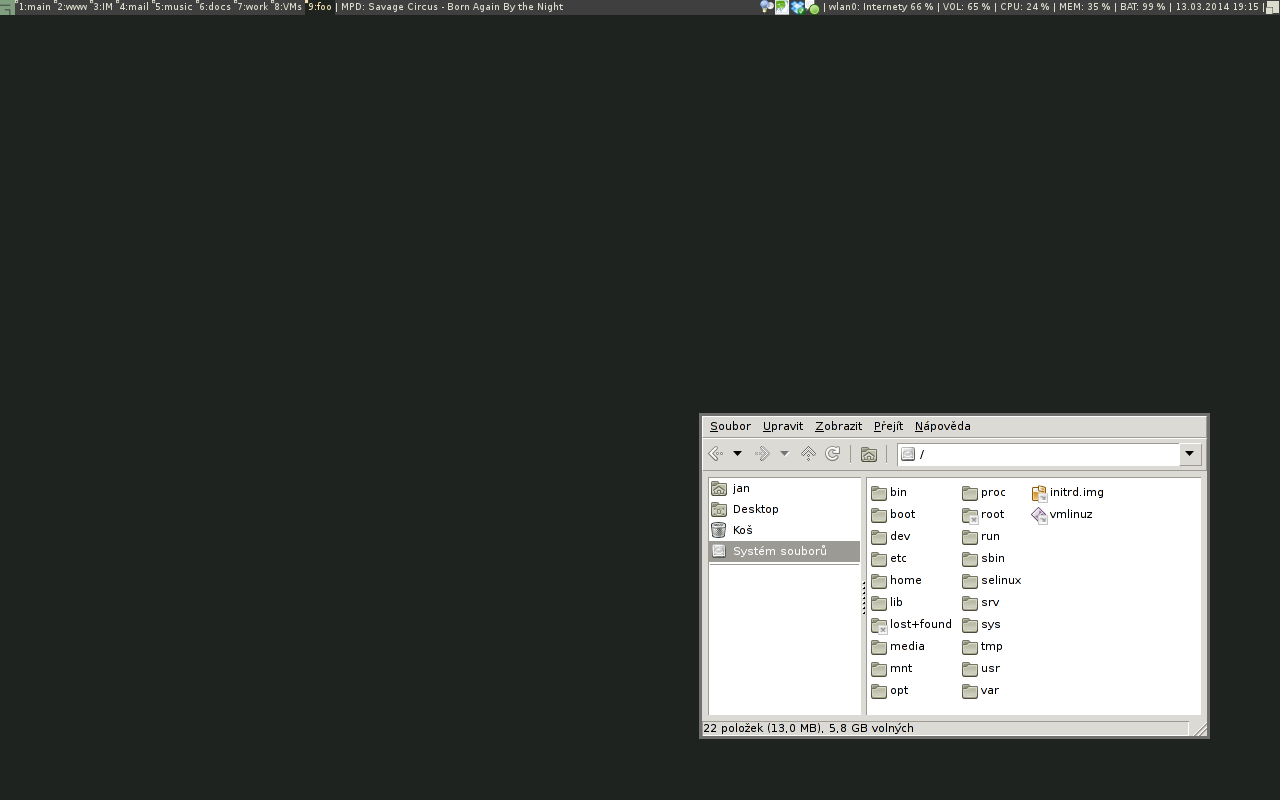This screenshot has height=800, width=1280.
Task: Select the etc folder icon
Action: coord(879,558)
